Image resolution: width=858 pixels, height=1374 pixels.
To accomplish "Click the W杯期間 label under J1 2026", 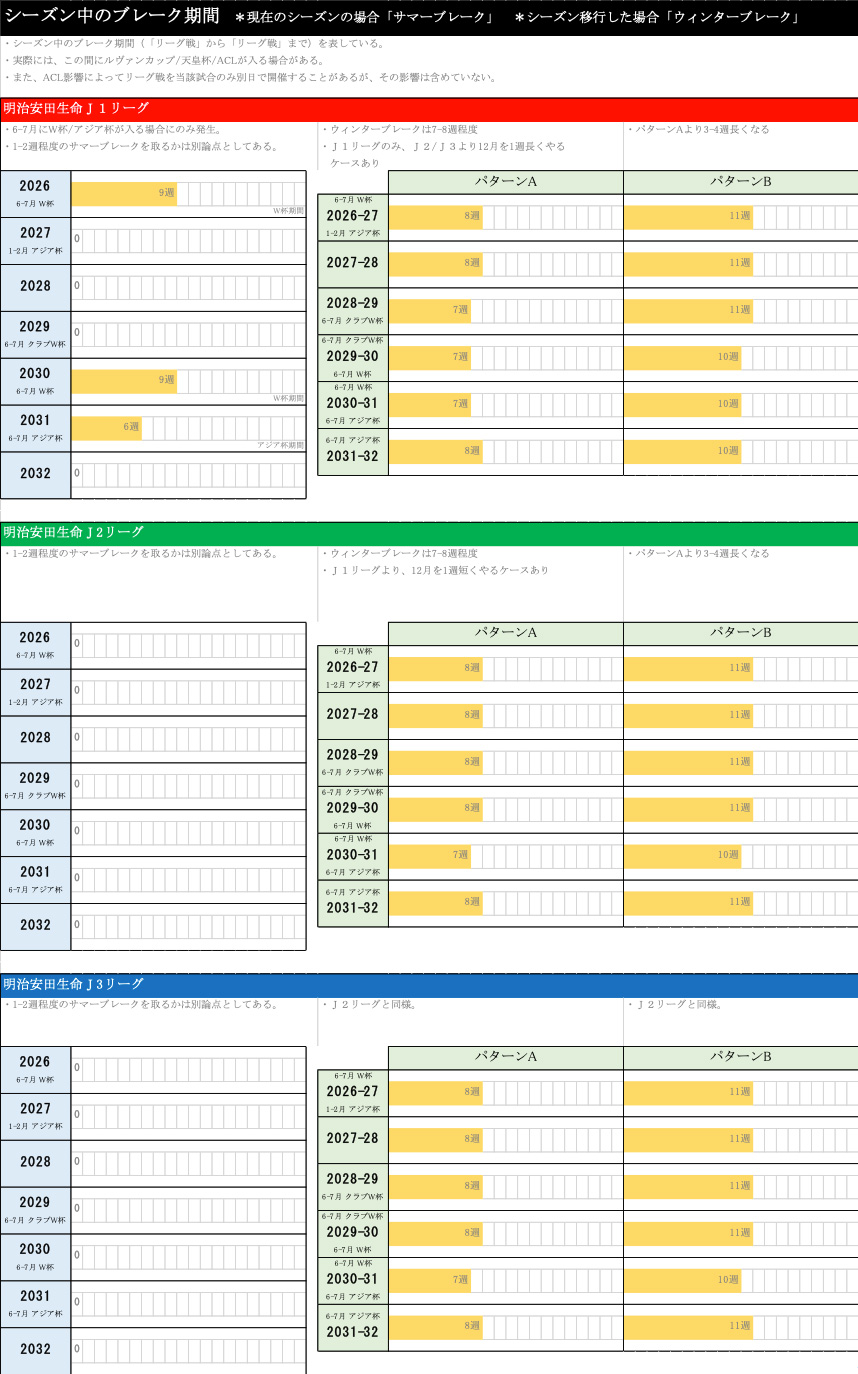I will [x=287, y=211].
